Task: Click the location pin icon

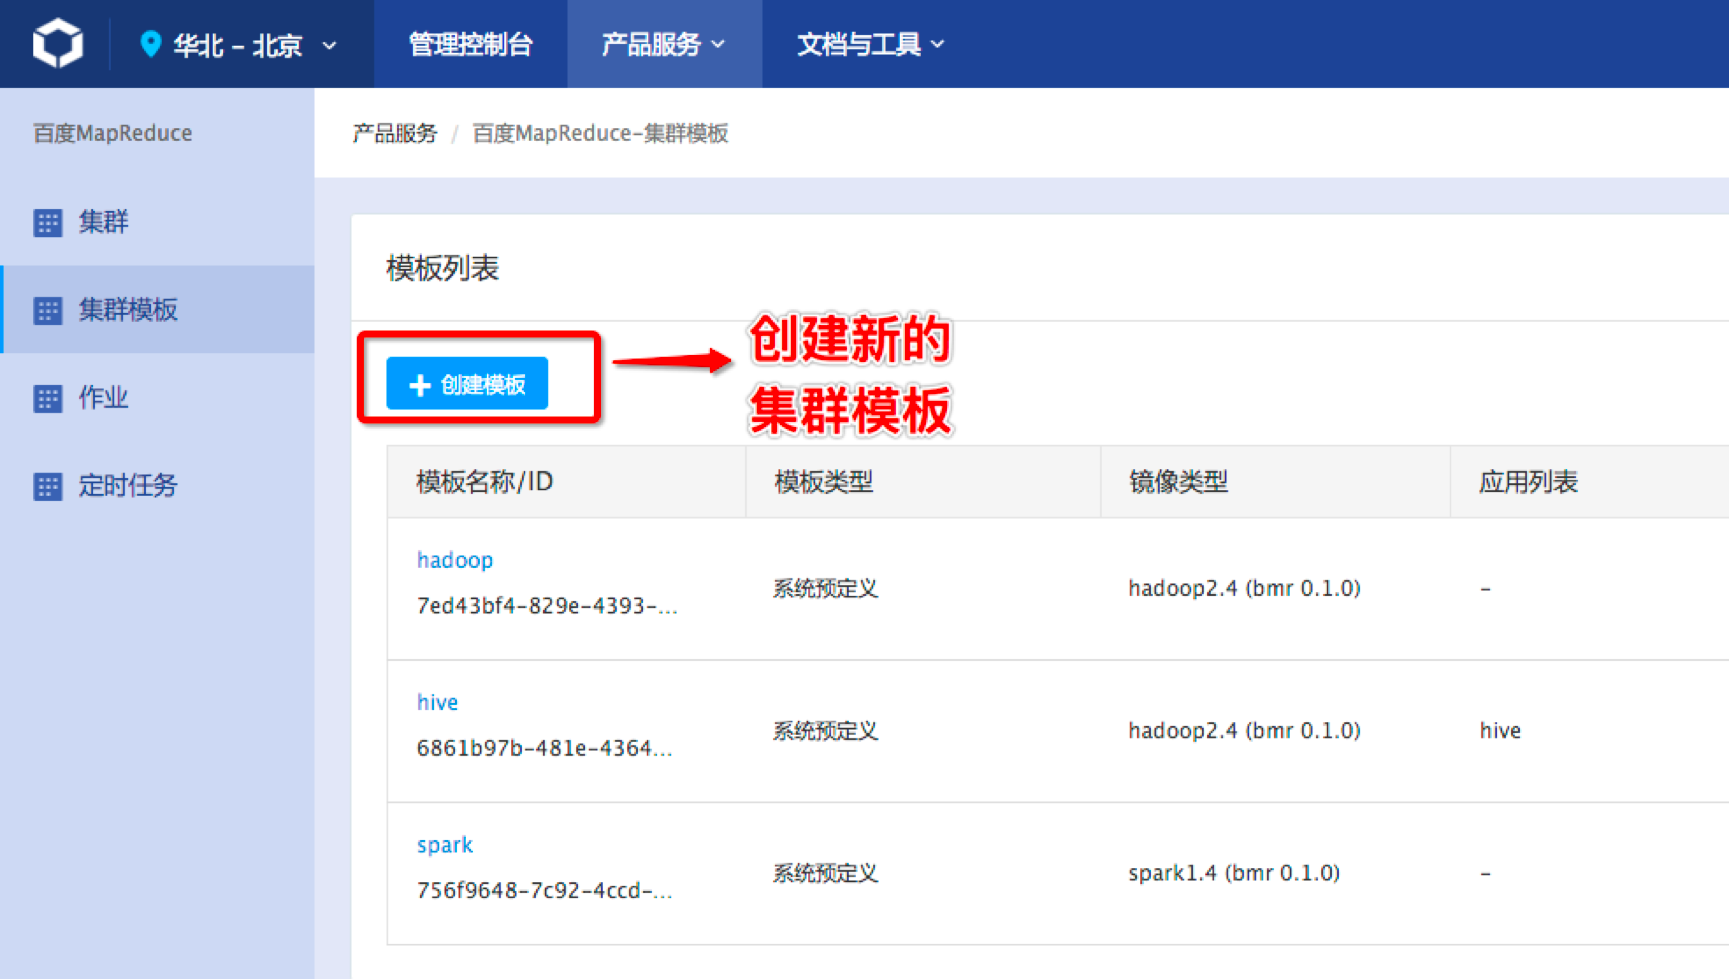Action: (150, 44)
